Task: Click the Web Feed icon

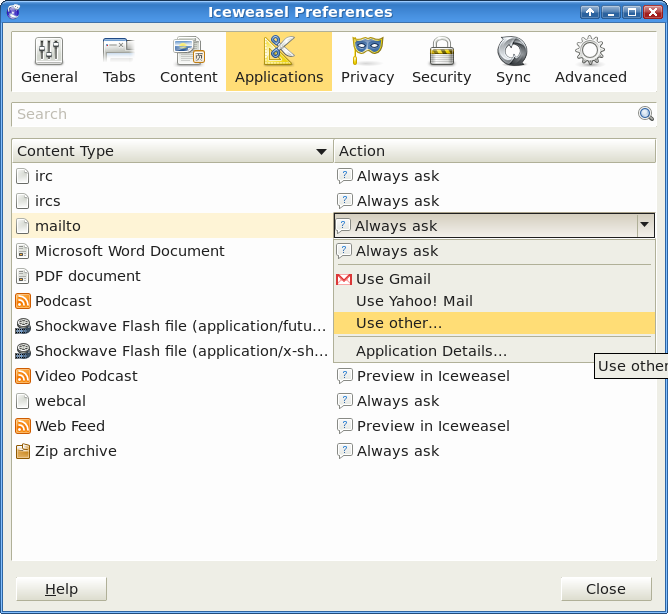Action: click(23, 426)
